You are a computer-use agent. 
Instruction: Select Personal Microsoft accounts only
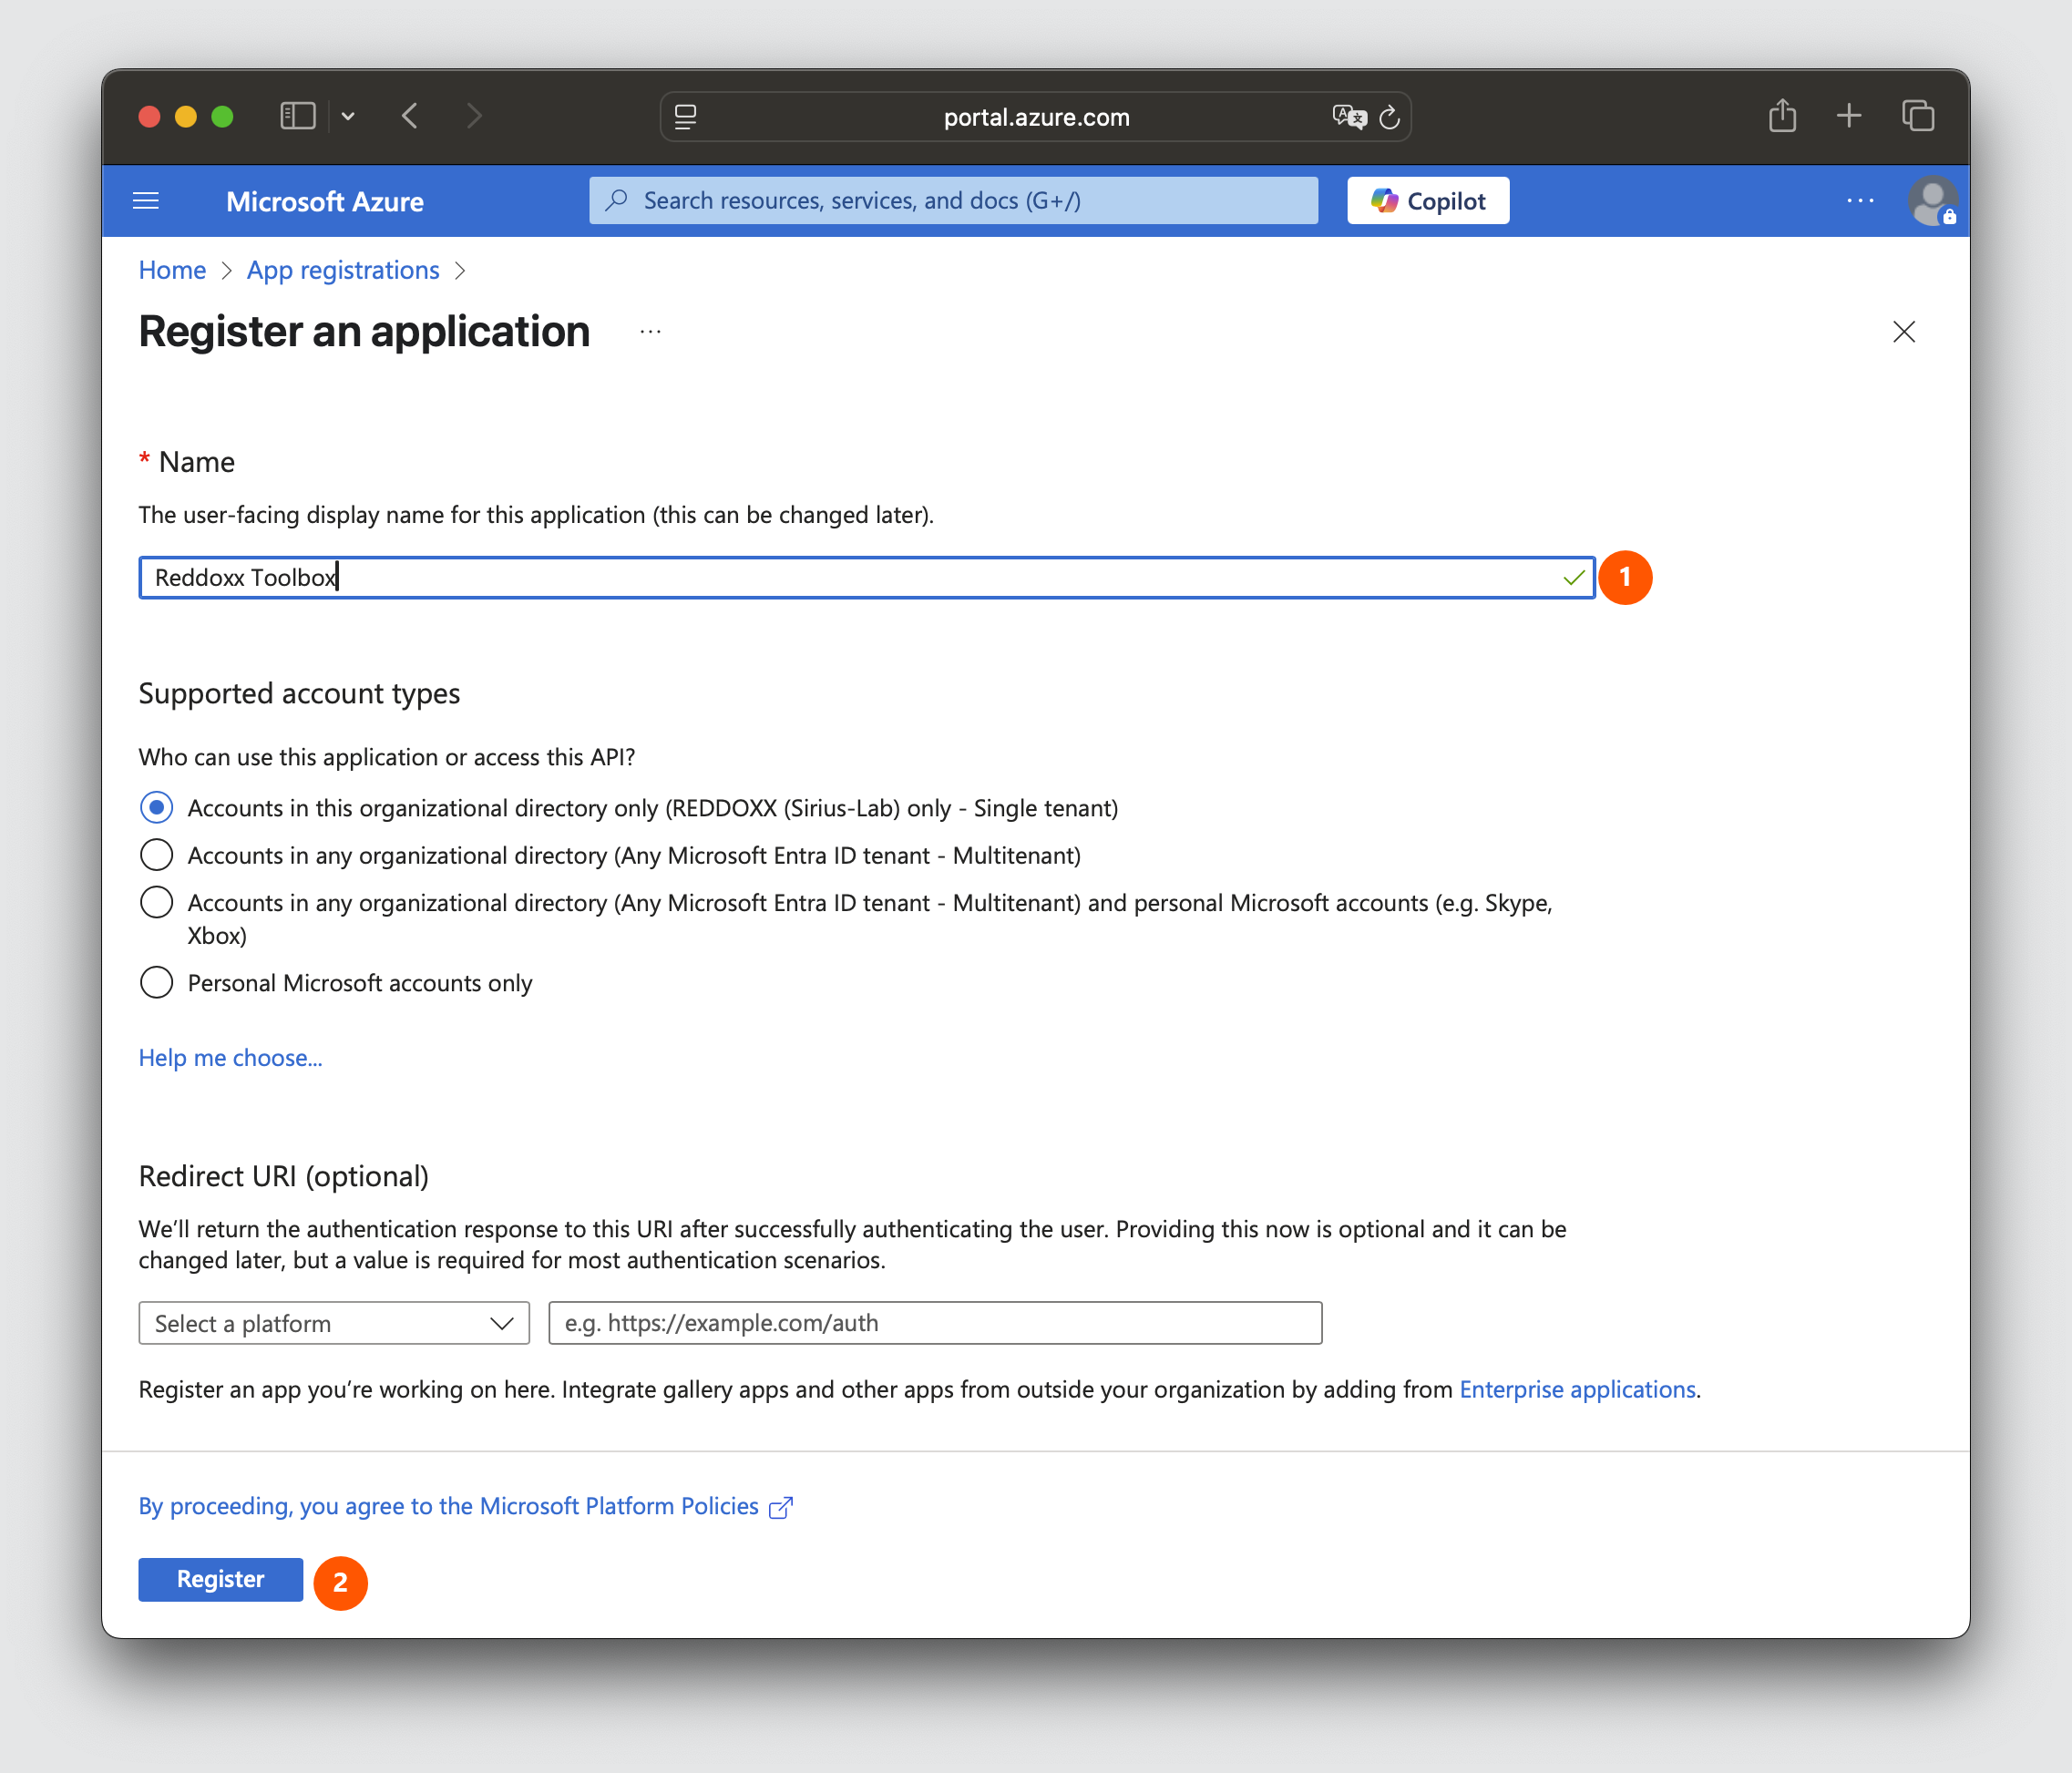(x=157, y=983)
